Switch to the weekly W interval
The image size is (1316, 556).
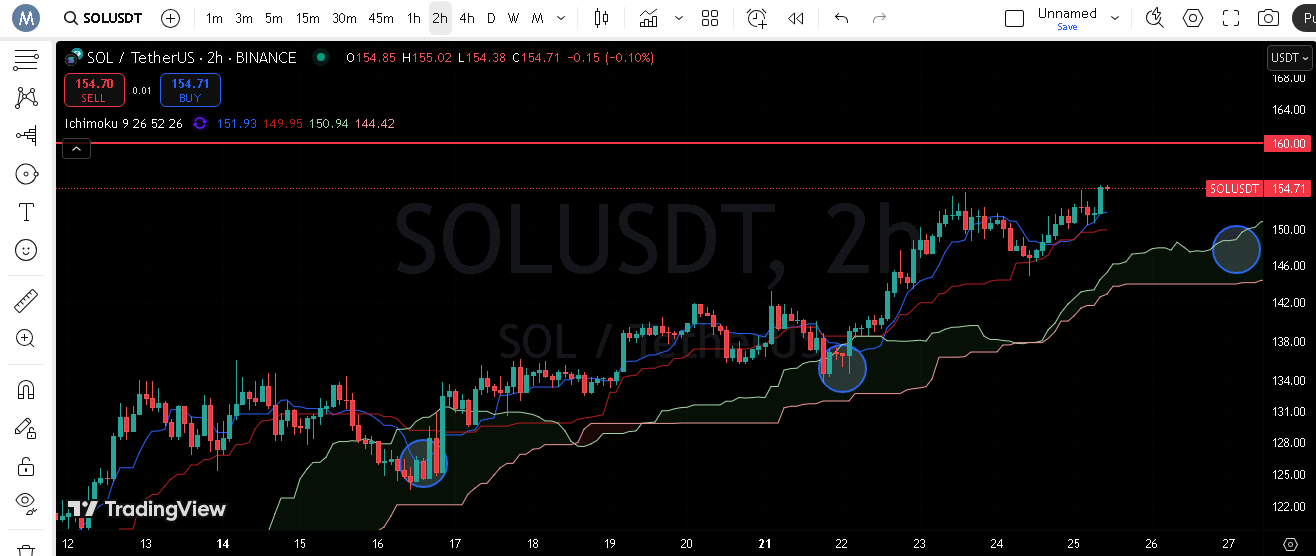[x=513, y=18]
